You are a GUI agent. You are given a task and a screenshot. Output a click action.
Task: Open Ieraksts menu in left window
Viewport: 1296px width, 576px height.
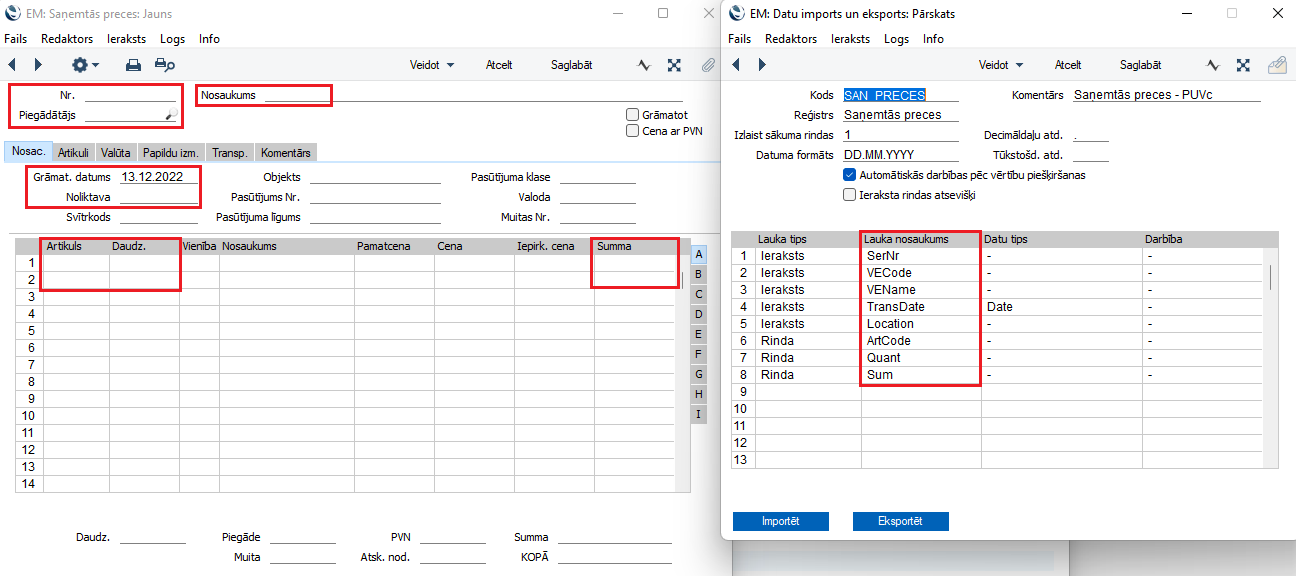tap(126, 39)
